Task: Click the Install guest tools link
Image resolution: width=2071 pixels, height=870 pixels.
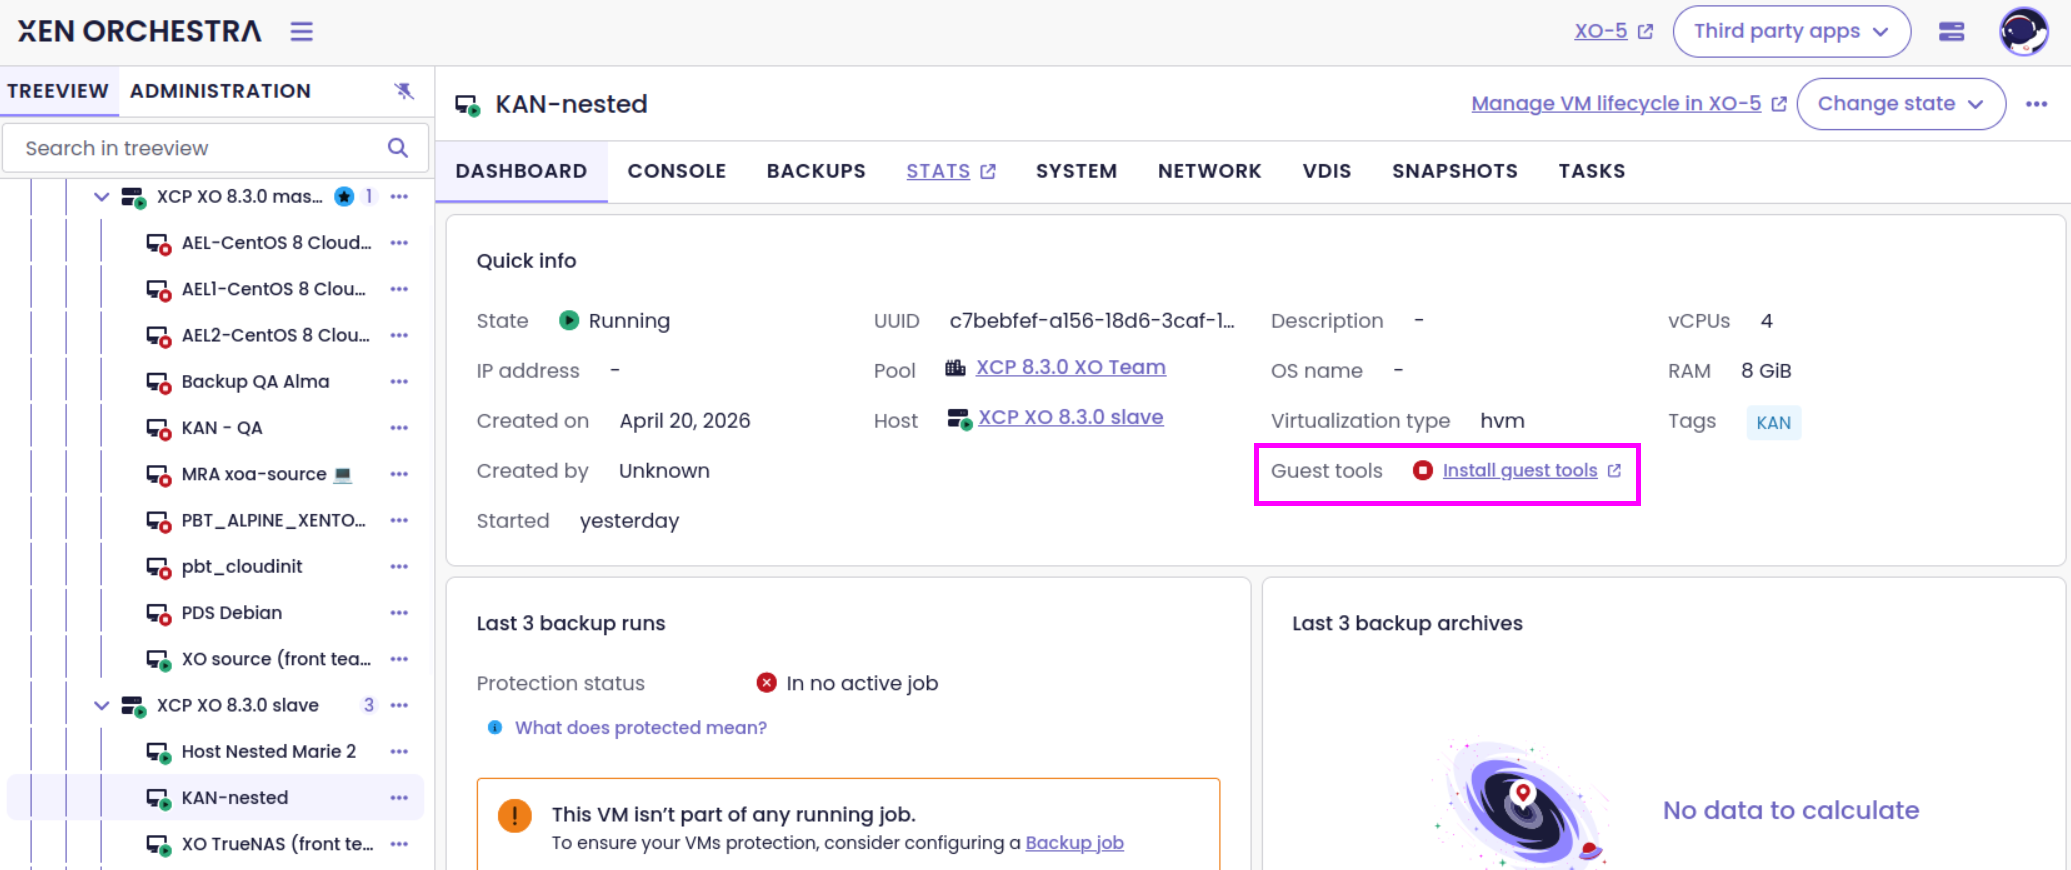Action: point(1531,470)
